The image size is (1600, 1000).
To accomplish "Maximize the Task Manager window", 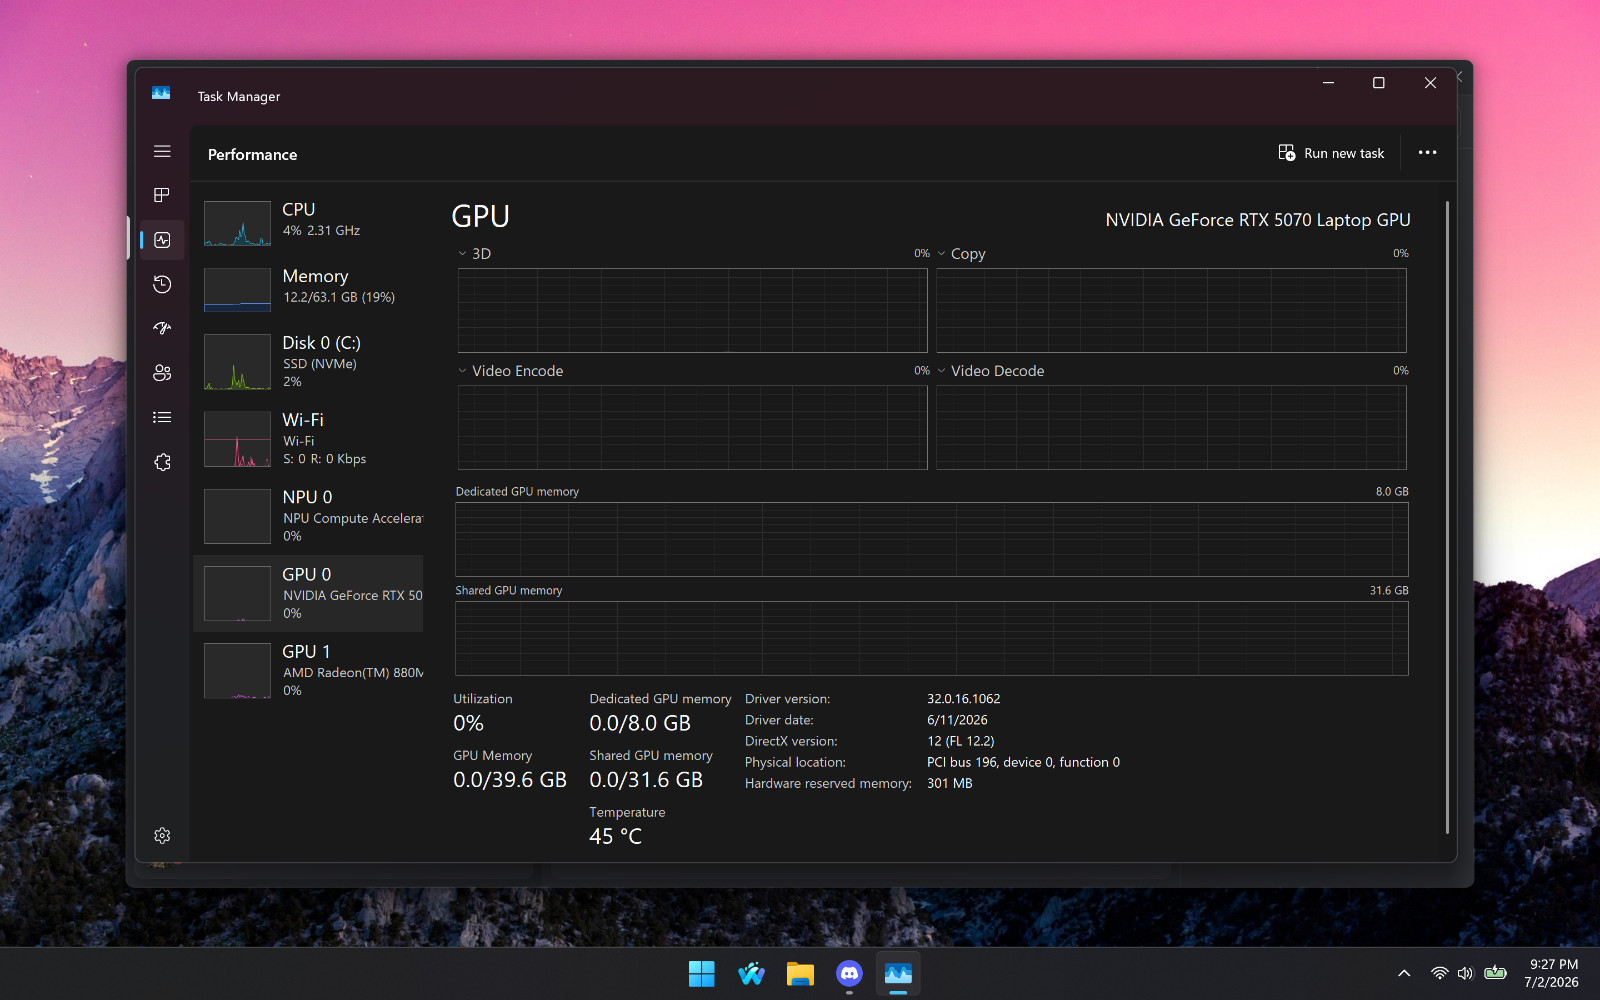I will 1379,83.
